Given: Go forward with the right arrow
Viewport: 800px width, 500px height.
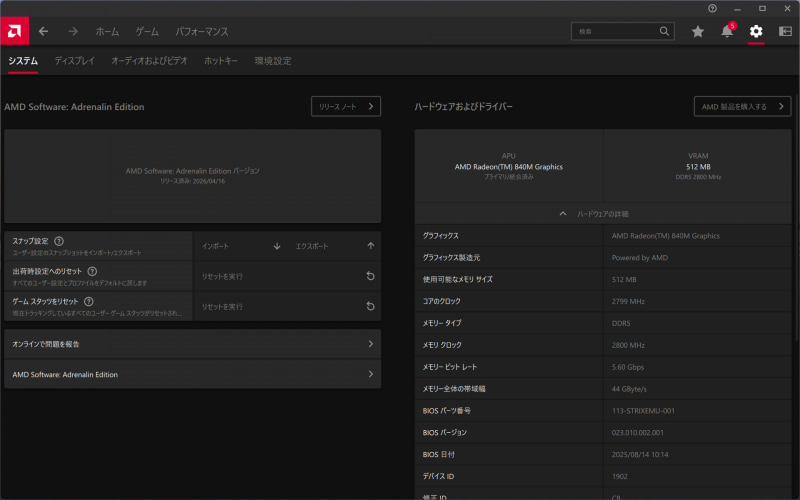Looking at the screenshot, I should click(x=73, y=31).
